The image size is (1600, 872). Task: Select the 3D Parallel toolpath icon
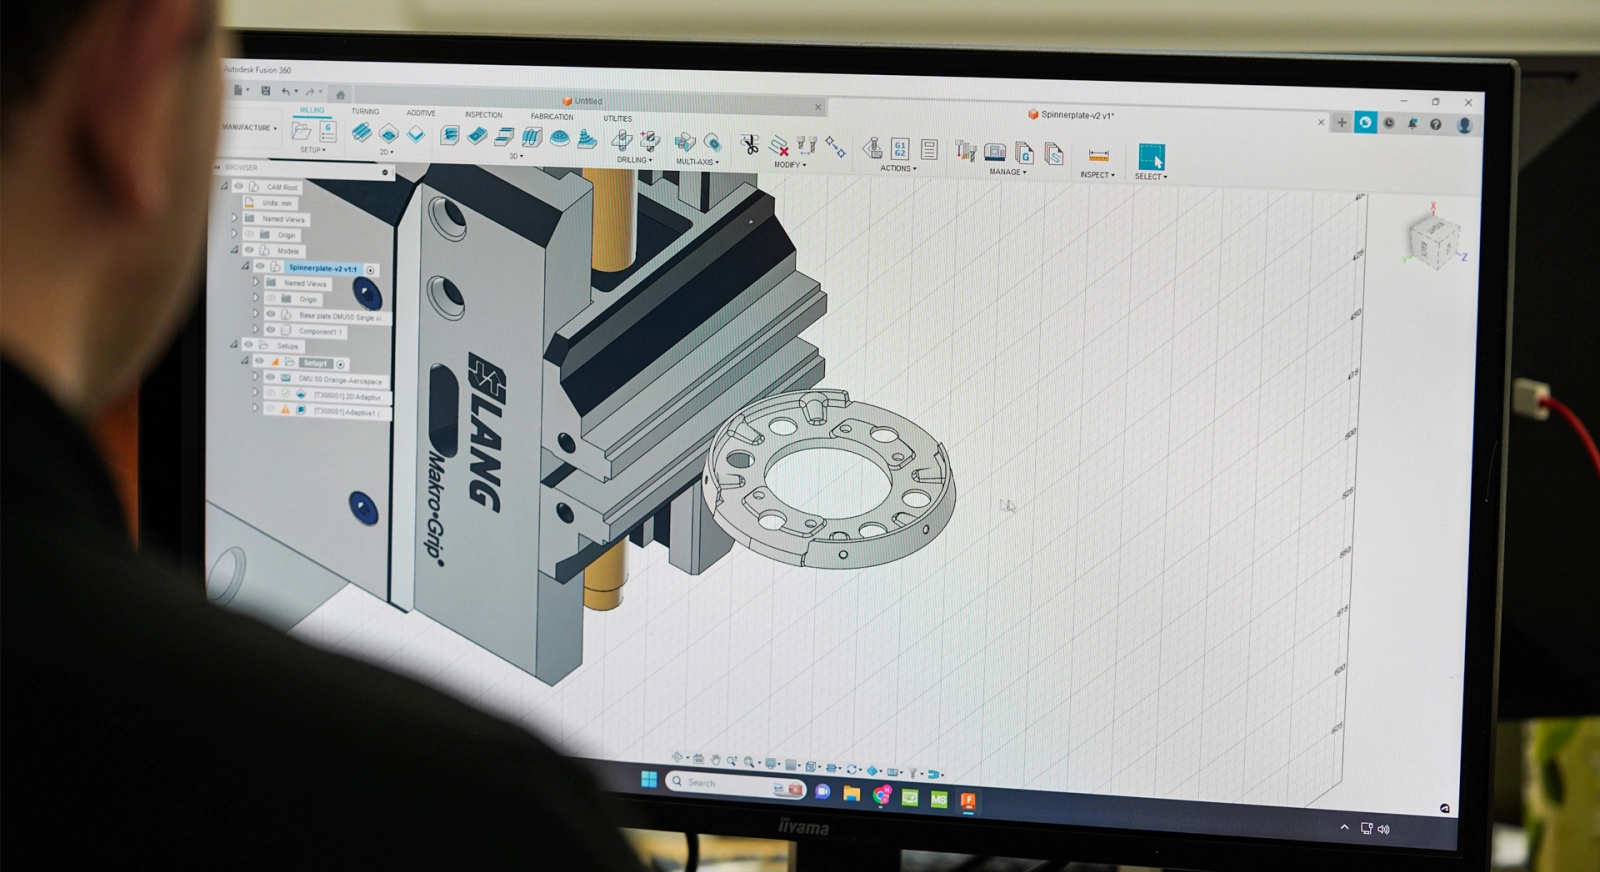pyautogui.click(x=531, y=137)
